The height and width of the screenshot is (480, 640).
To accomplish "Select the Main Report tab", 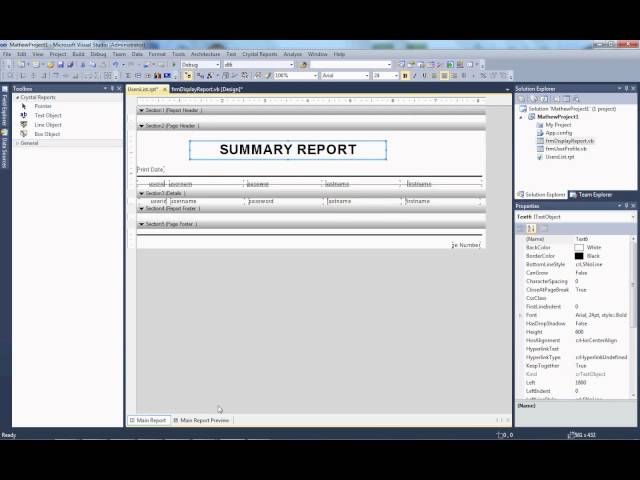I will point(148,420).
